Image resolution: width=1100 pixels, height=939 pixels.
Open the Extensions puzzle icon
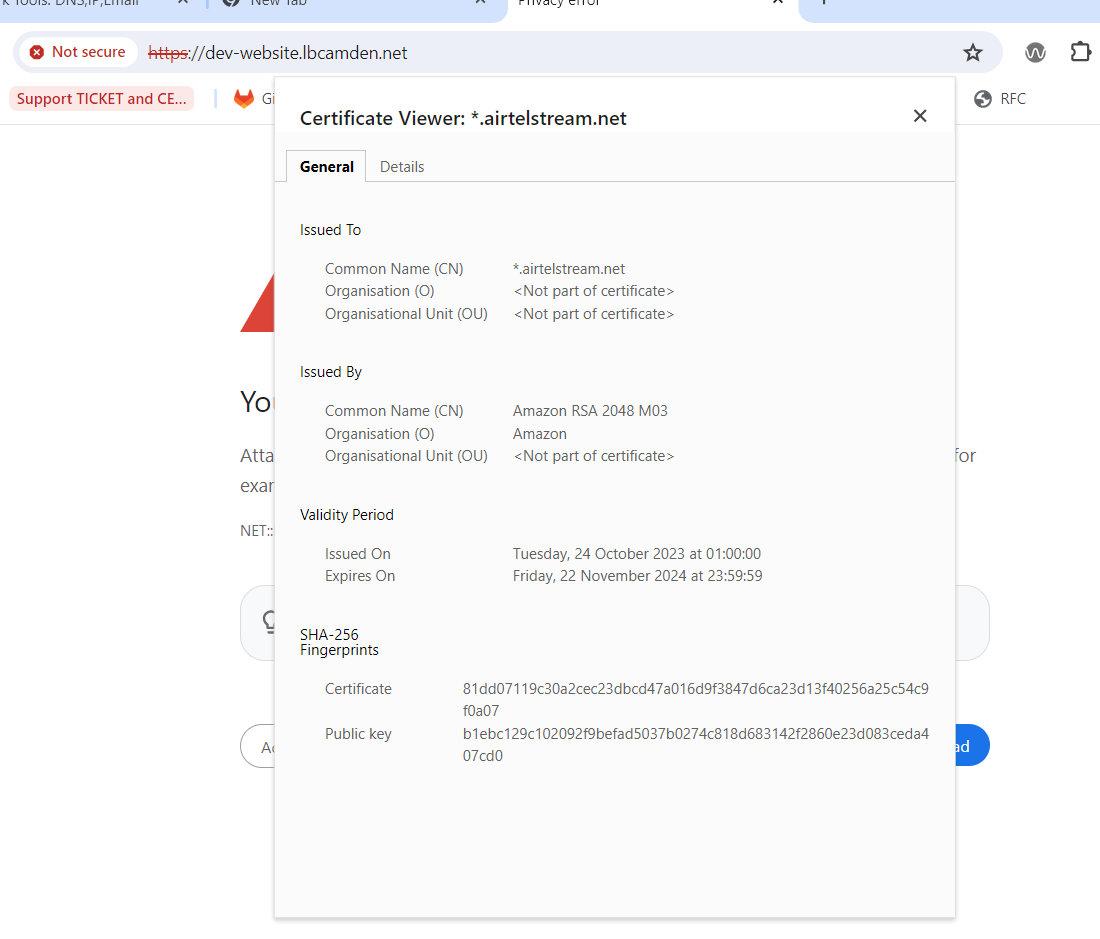click(1080, 53)
